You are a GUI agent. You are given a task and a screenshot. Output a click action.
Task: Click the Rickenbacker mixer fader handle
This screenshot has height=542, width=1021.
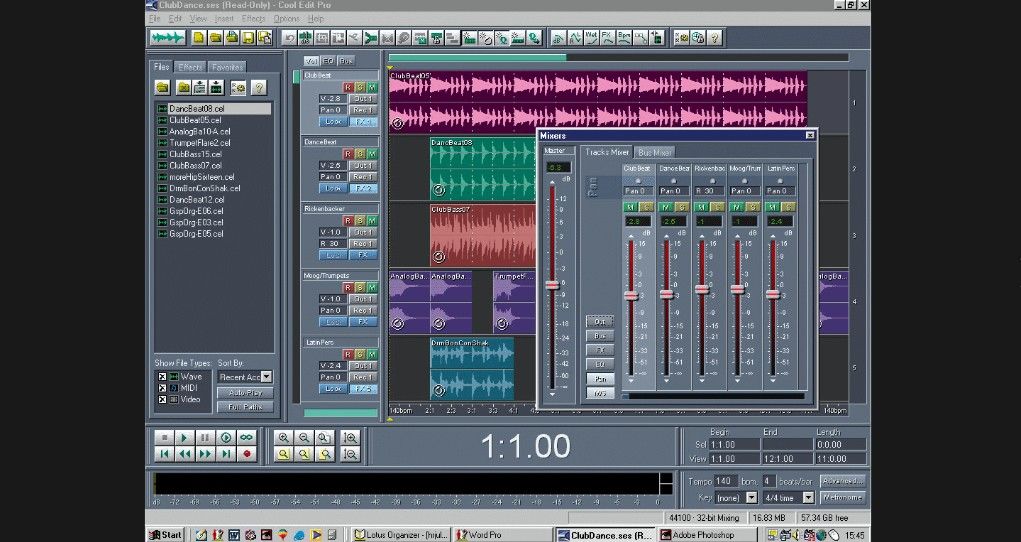(x=702, y=289)
